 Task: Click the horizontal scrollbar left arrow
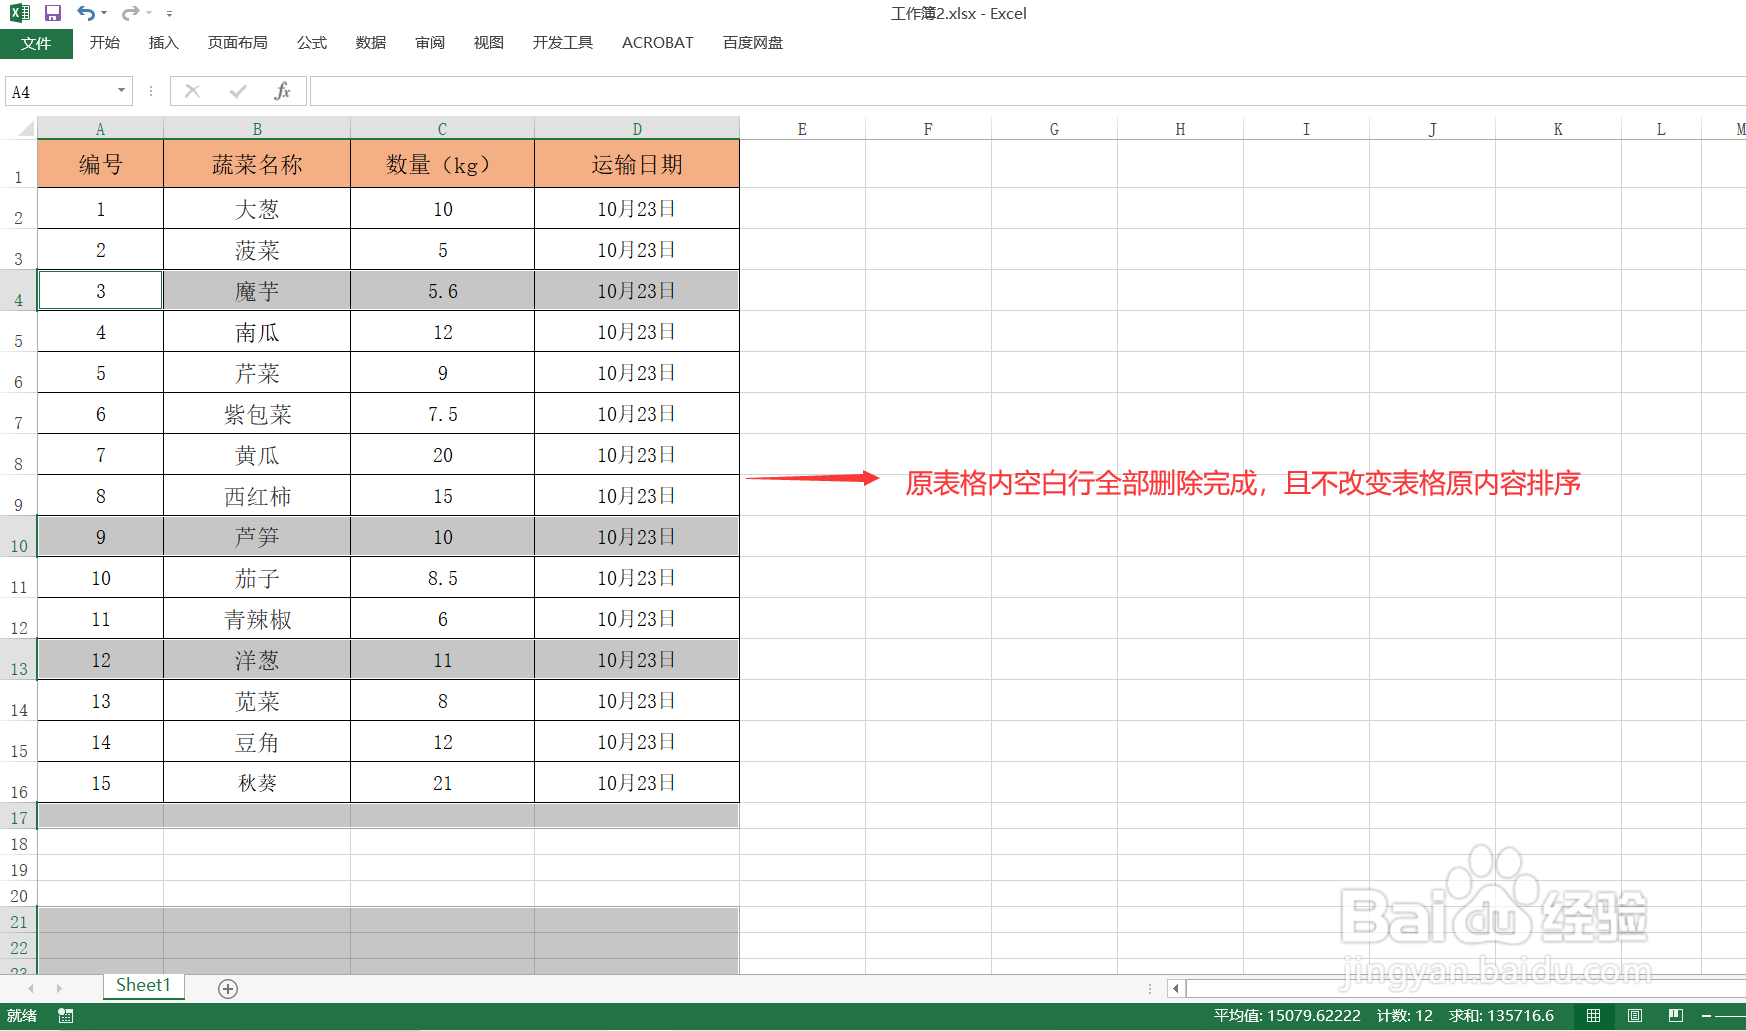tap(1176, 988)
